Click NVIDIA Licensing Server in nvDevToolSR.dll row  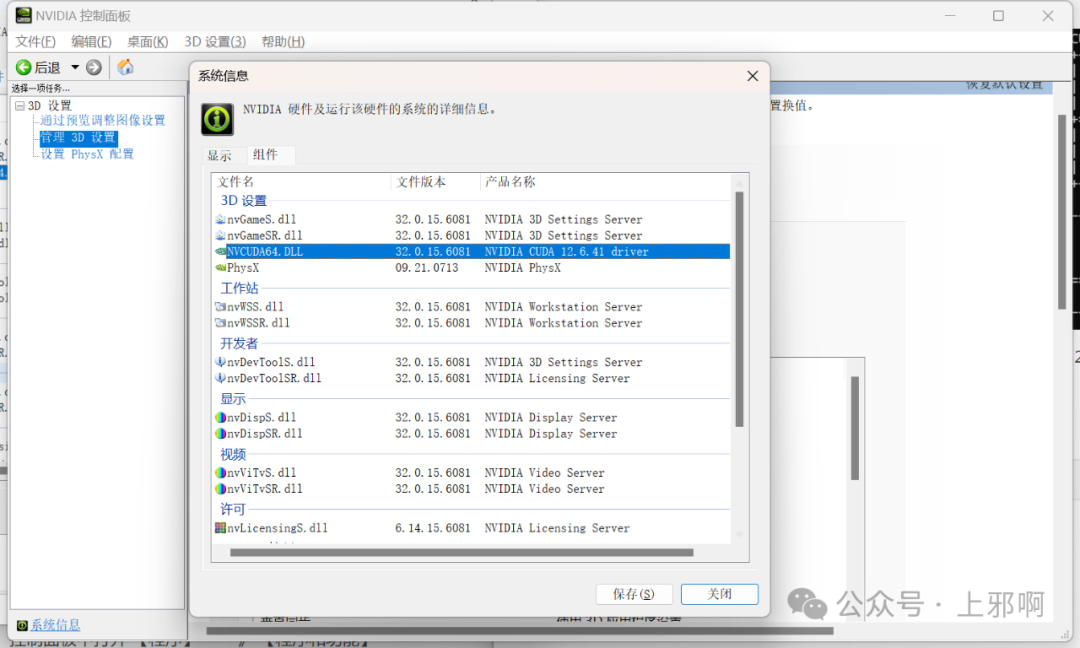click(x=557, y=378)
